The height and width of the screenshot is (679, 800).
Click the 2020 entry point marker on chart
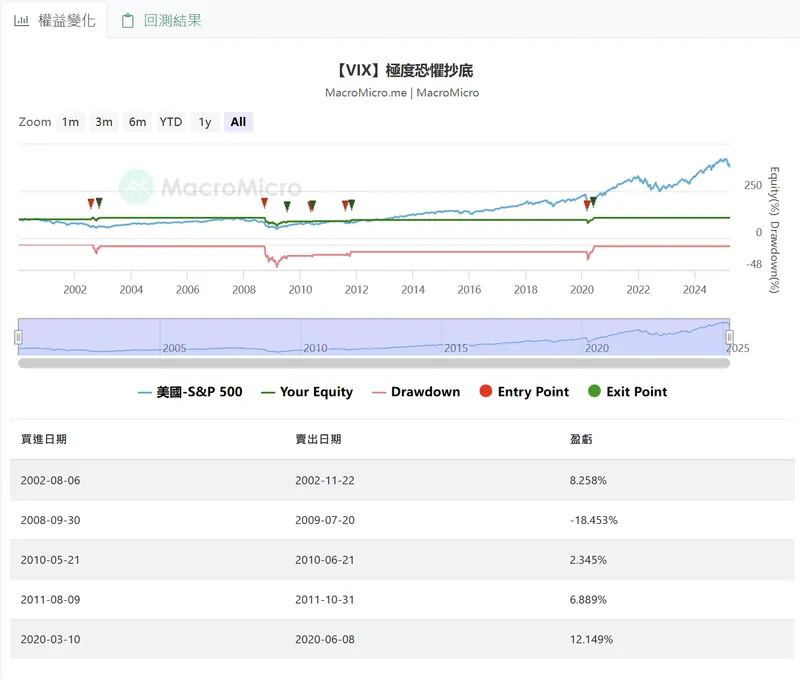pos(587,205)
